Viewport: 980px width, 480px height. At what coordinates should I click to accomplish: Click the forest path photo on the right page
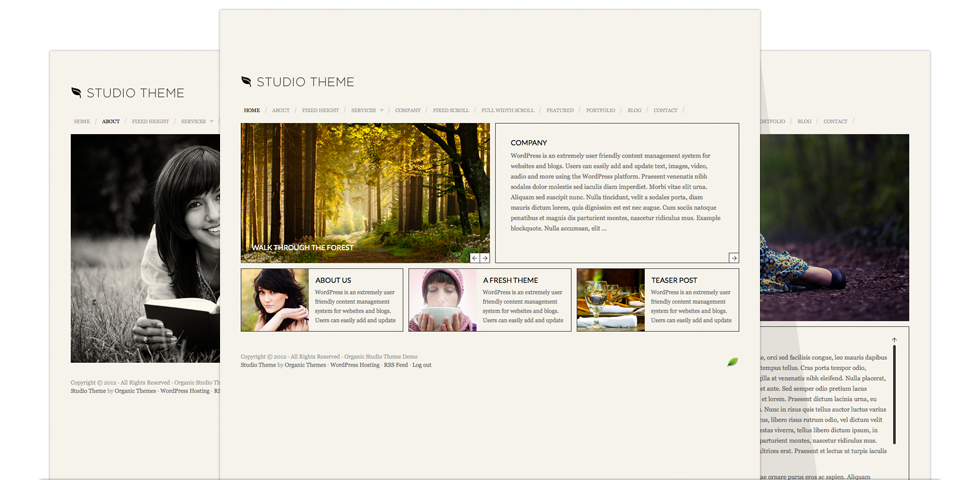(x=834, y=228)
